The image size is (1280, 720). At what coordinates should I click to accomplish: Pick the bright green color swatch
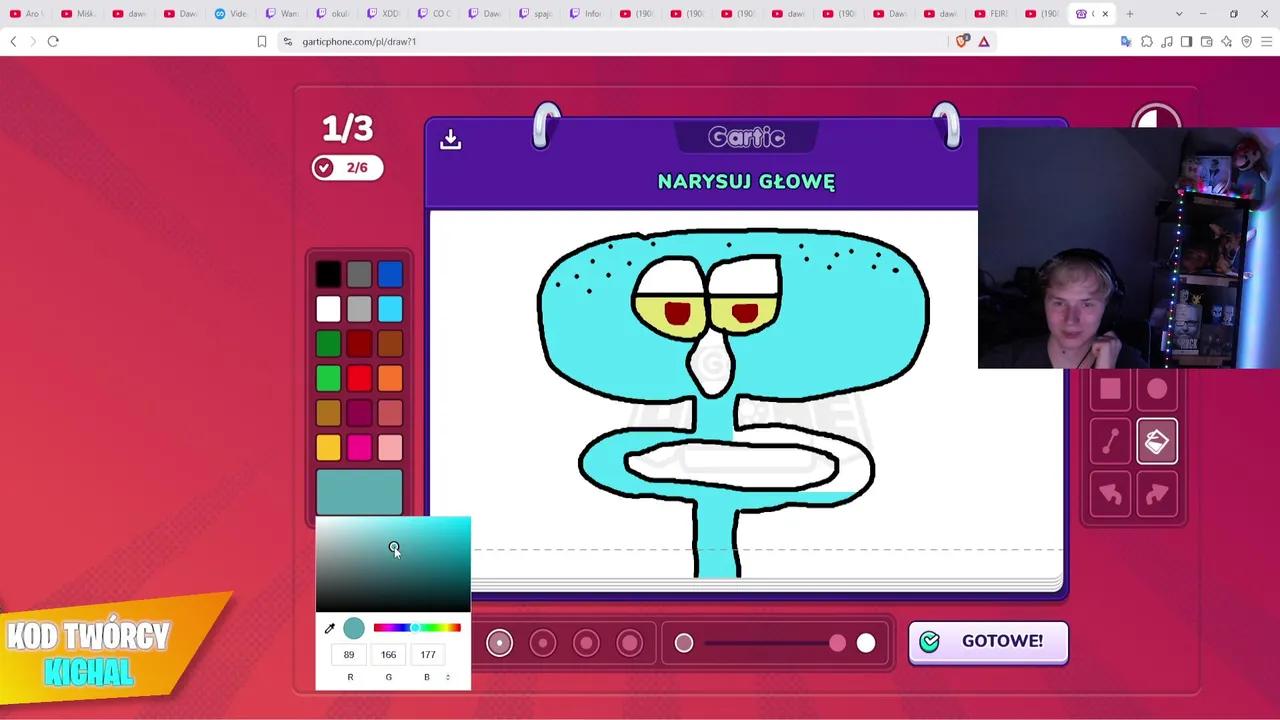point(328,378)
